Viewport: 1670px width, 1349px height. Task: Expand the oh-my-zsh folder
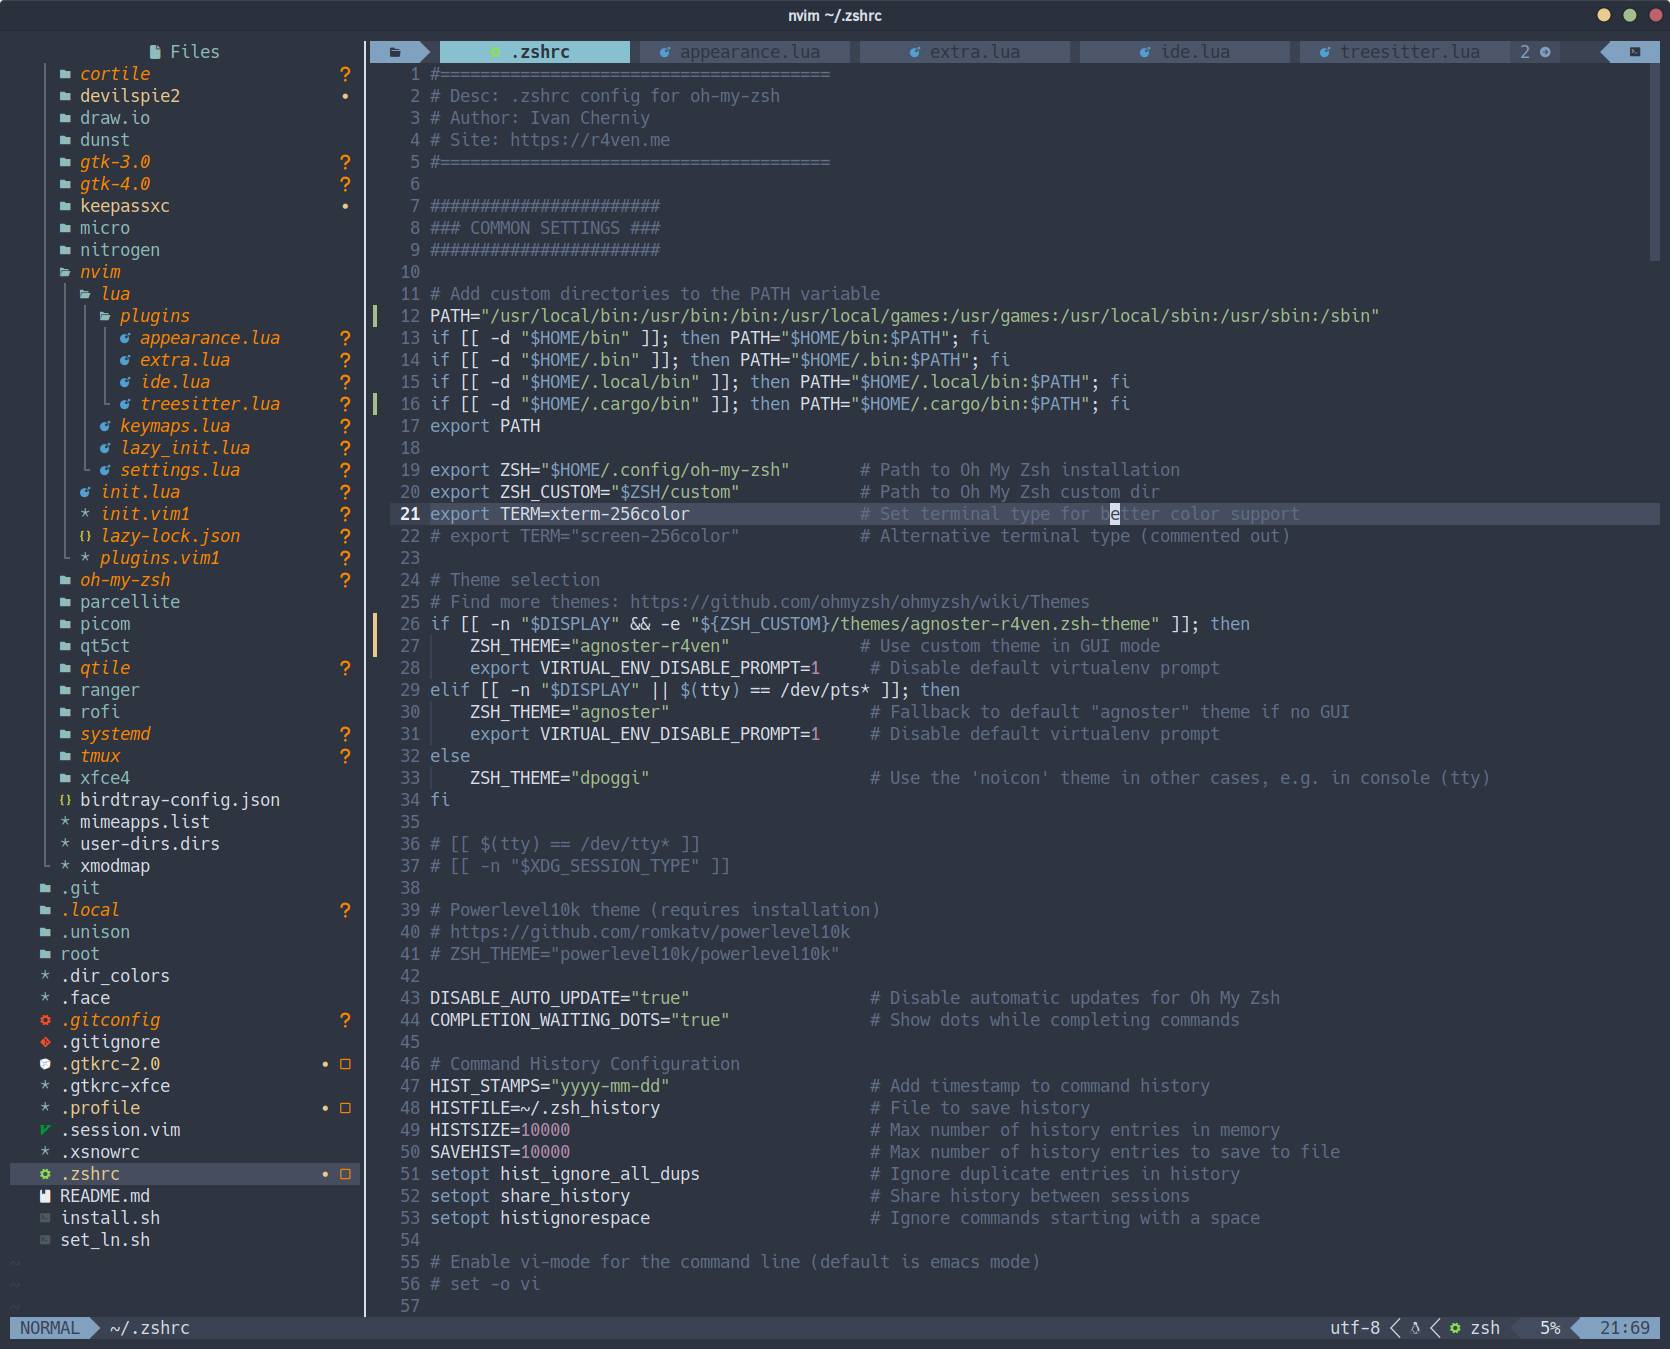[x=124, y=580]
